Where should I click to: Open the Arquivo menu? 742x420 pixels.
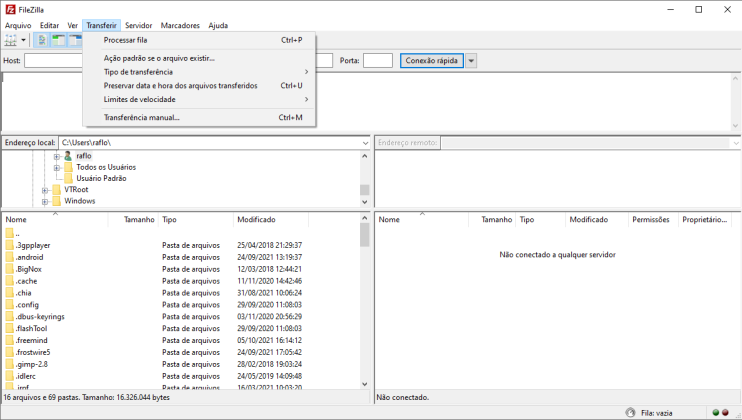point(18,26)
